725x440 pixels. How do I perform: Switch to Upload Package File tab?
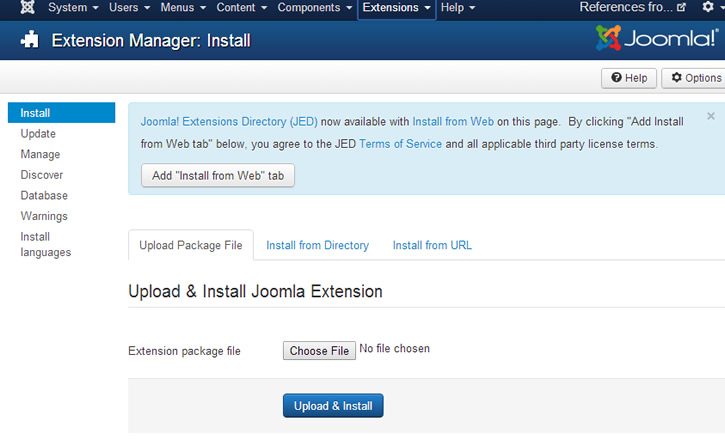coord(191,245)
